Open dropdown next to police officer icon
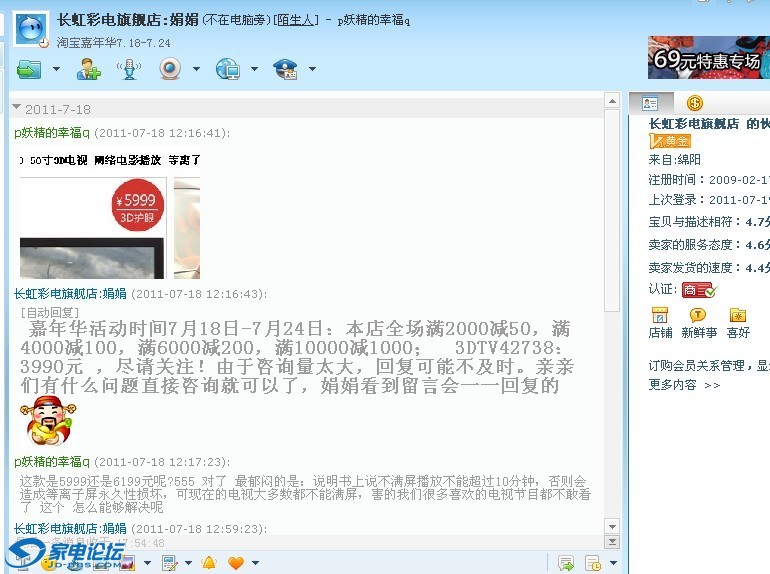 coord(312,70)
